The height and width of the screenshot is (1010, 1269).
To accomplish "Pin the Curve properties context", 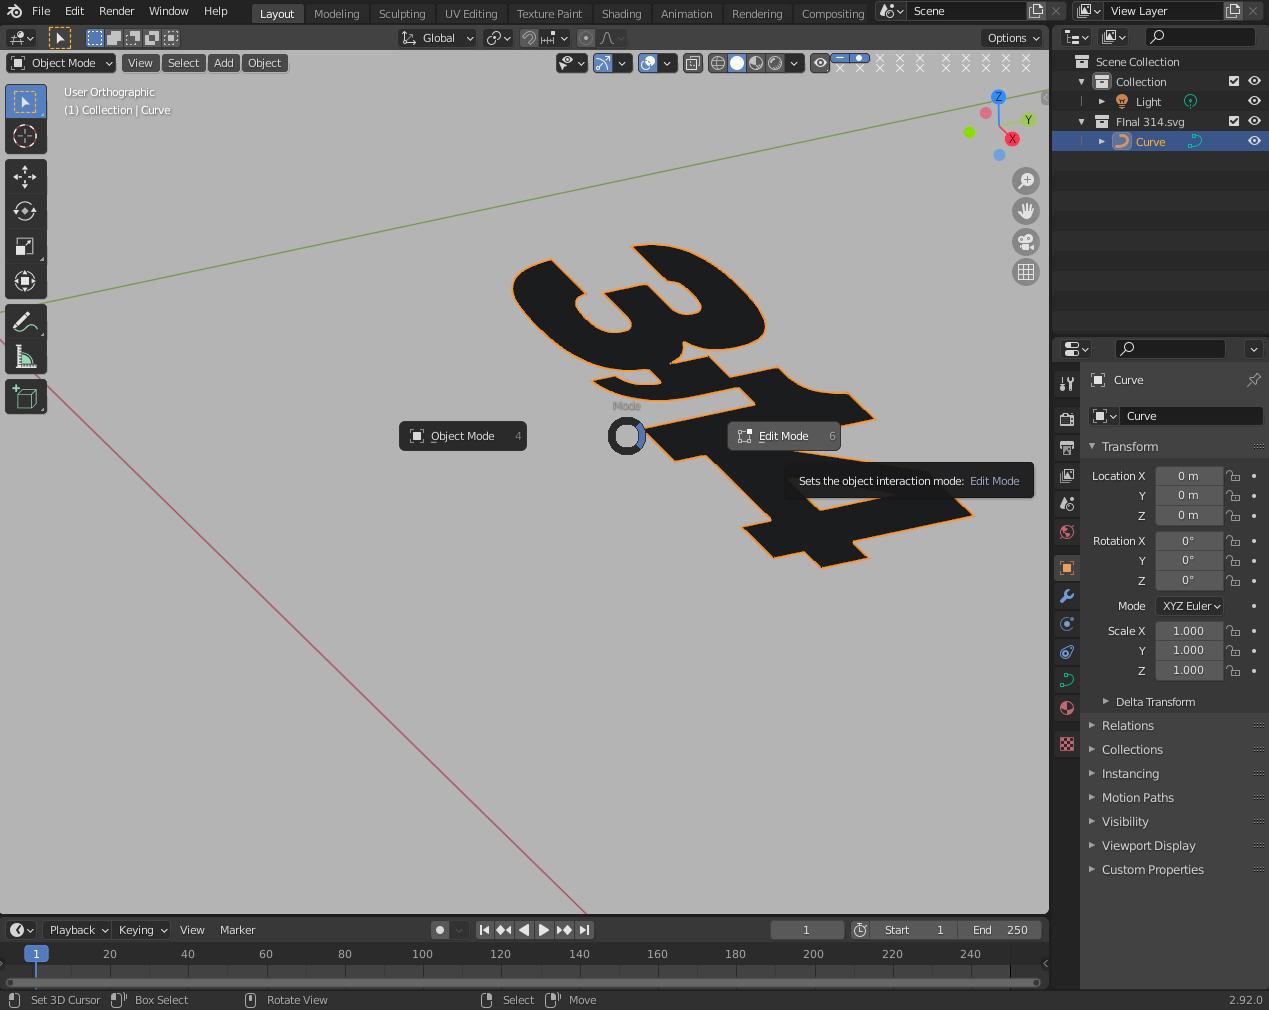I will [x=1254, y=380].
